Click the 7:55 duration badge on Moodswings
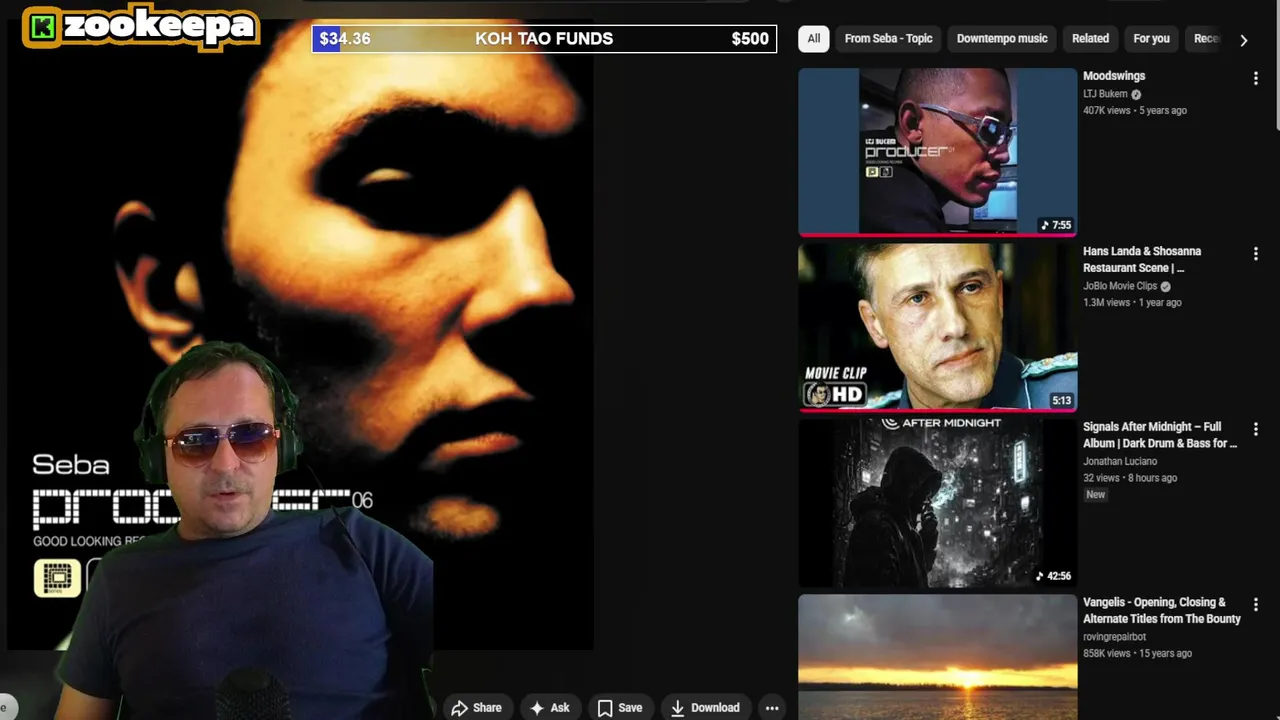This screenshot has height=720, width=1280. (1056, 225)
